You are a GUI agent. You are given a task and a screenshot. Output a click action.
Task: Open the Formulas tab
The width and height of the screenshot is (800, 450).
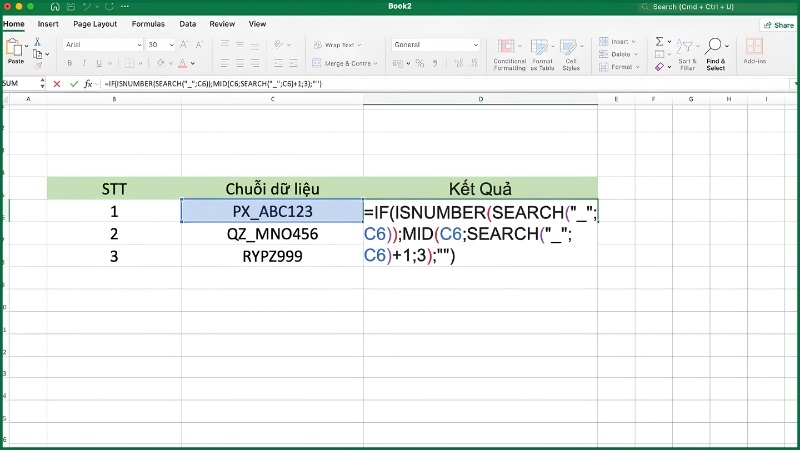coord(148,24)
